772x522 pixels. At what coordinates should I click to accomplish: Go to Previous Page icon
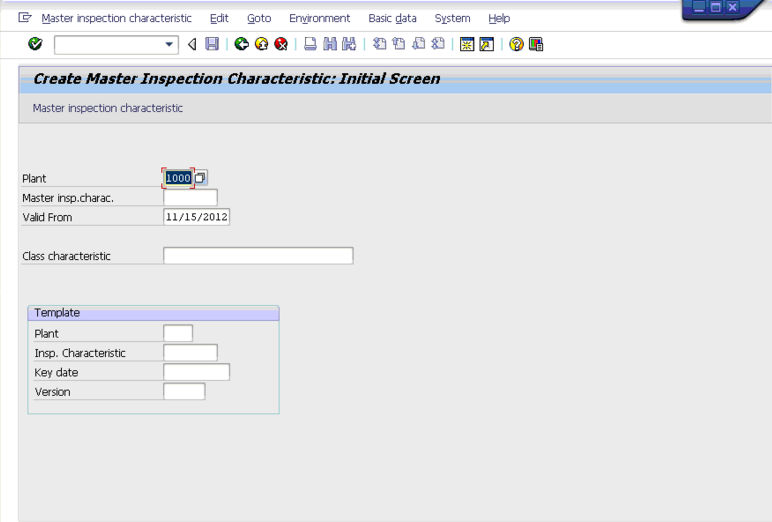(399, 44)
